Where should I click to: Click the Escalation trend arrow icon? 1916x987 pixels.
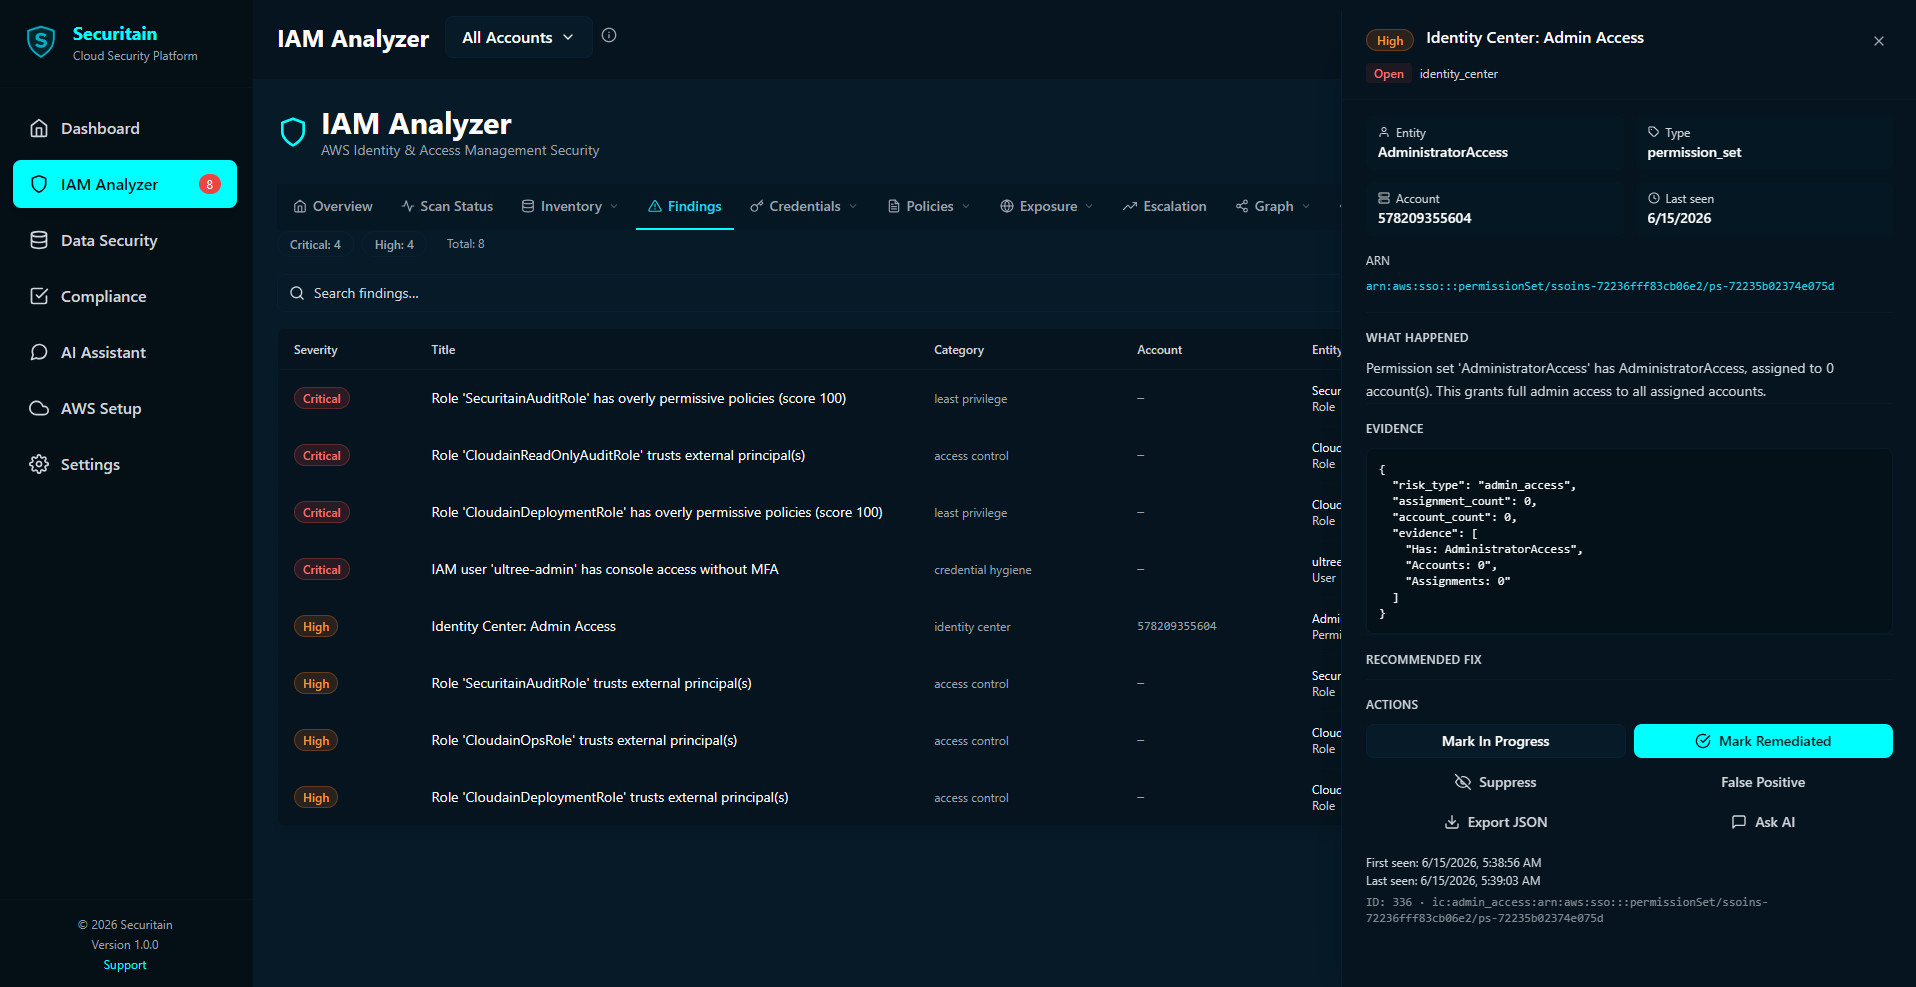click(x=1130, y=206)
